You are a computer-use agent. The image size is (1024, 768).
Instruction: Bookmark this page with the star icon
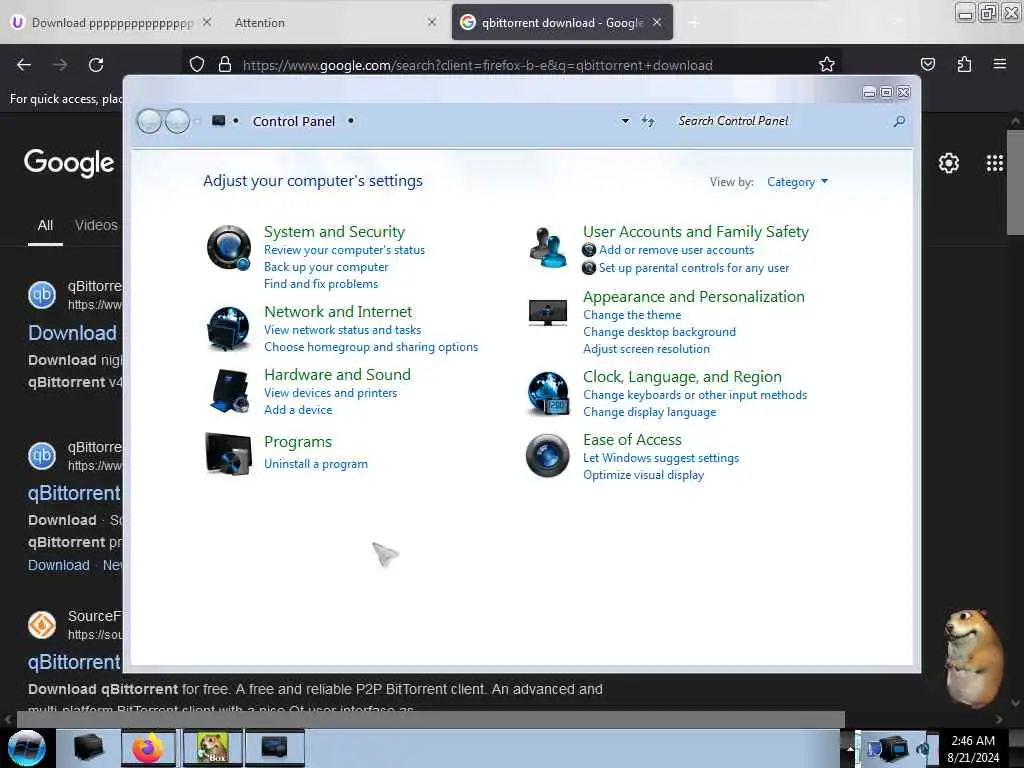(827, 64)
